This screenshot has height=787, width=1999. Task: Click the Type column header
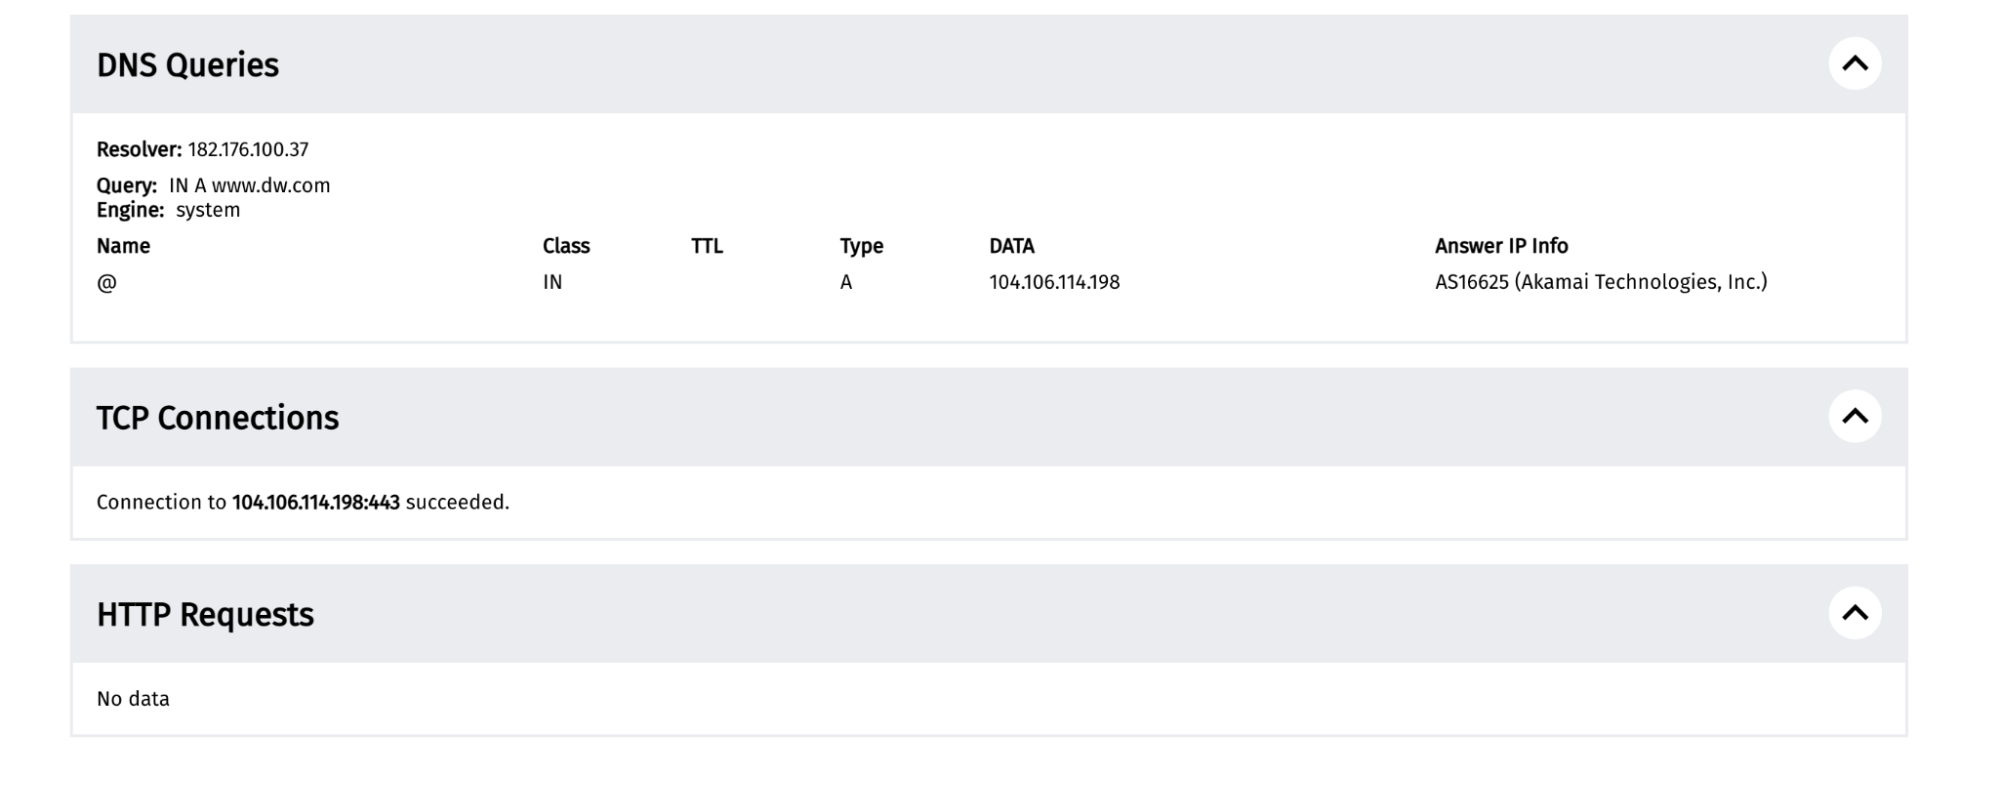tap(861, 246)
